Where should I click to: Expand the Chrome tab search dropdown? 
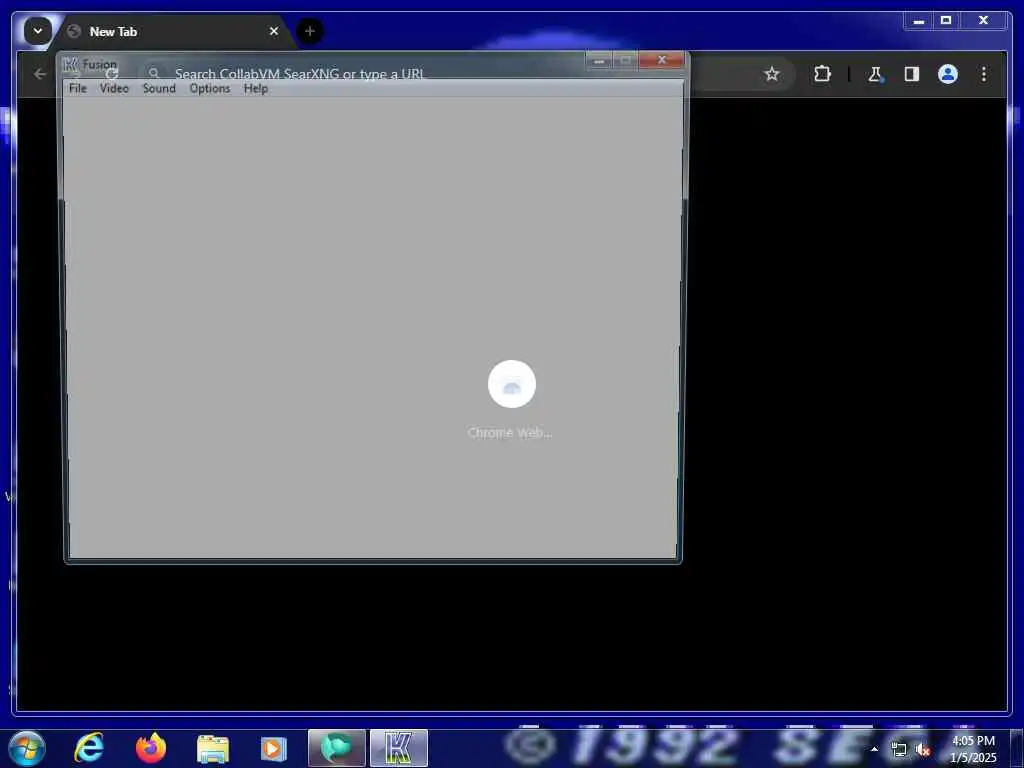tap(37, 31)
